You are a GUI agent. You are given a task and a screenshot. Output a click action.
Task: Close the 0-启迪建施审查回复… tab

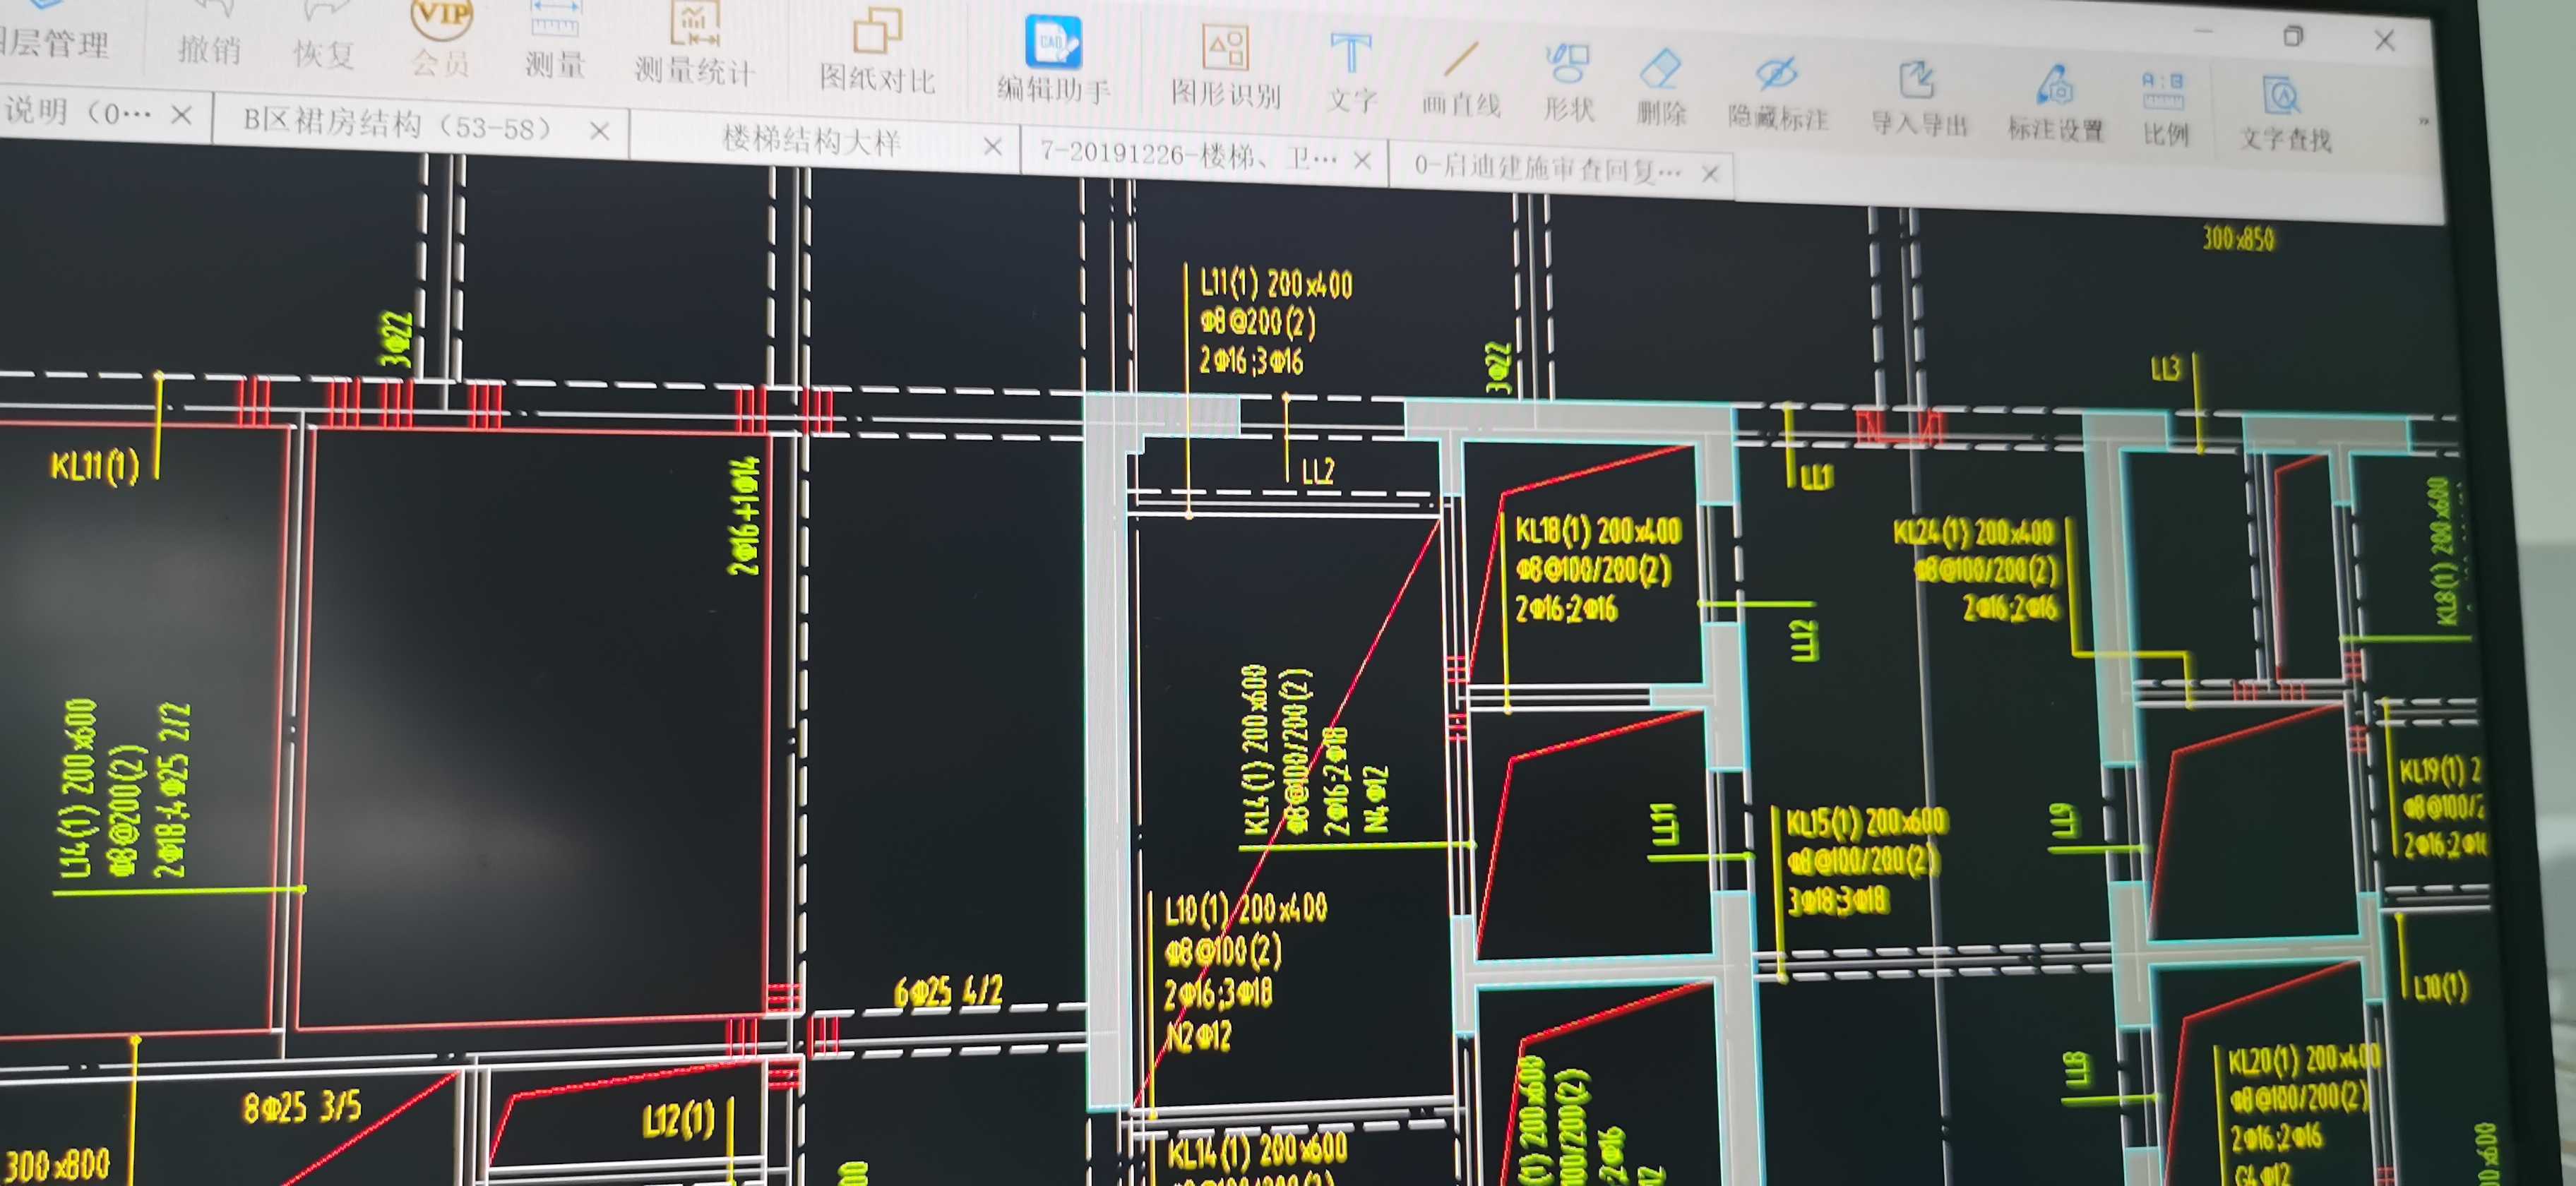1710,174
